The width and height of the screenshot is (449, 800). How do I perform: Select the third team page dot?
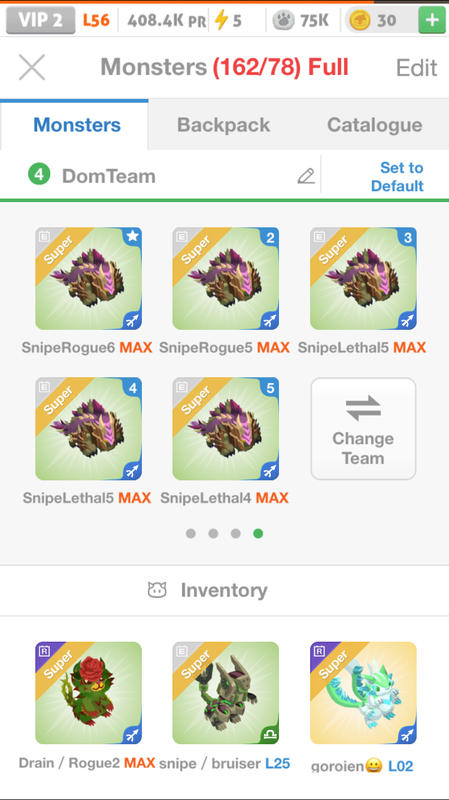[236, 534]
